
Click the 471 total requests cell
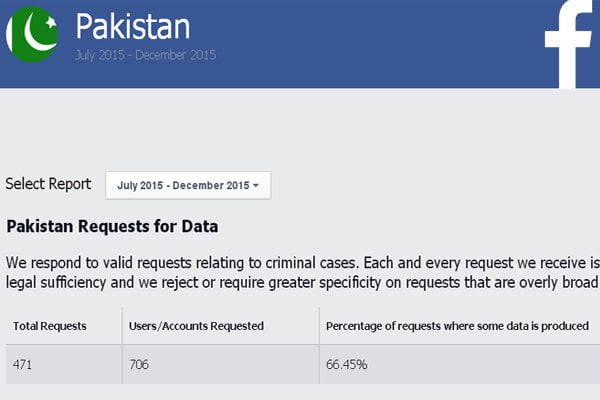[x=22, y=364]
